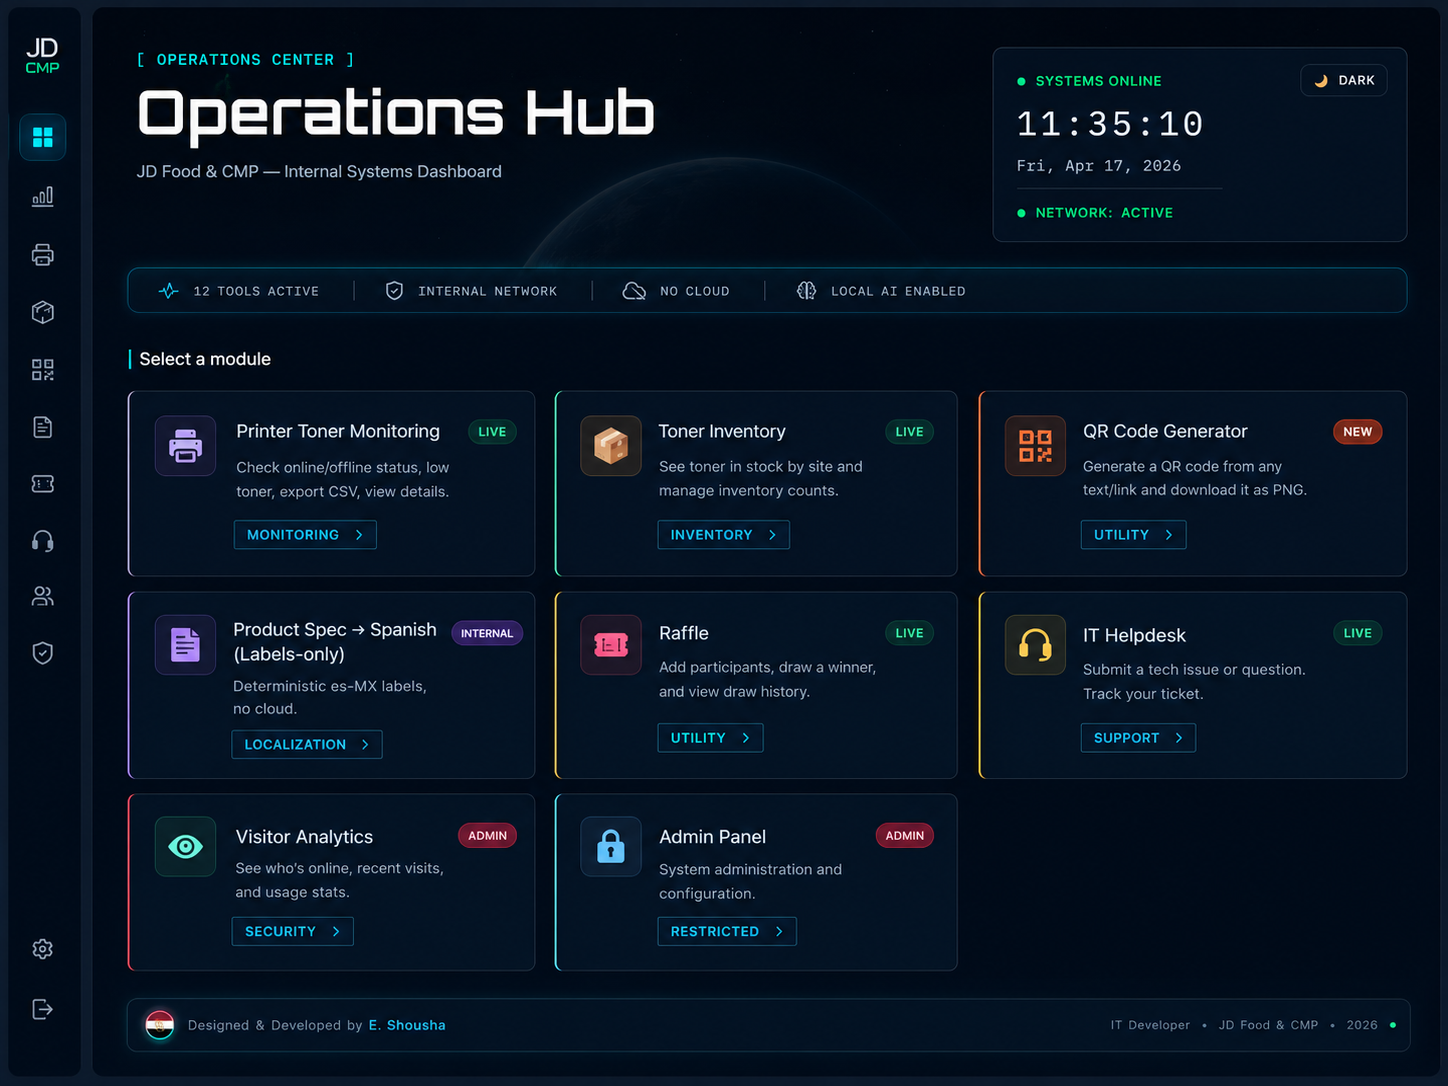Image resolution: width=1448 pixels, height=1086 pixels.
Task: Click the shield check icon in sidebar
Action: tap(42, 653)
